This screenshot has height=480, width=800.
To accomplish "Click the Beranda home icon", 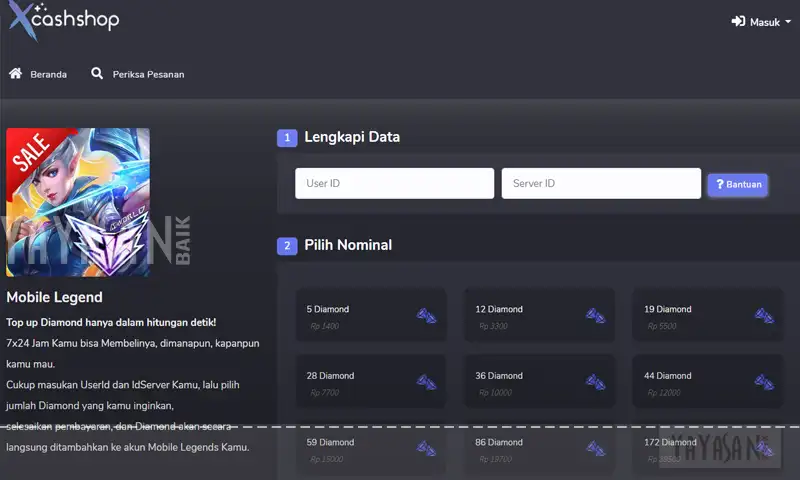I will [15, 73].
